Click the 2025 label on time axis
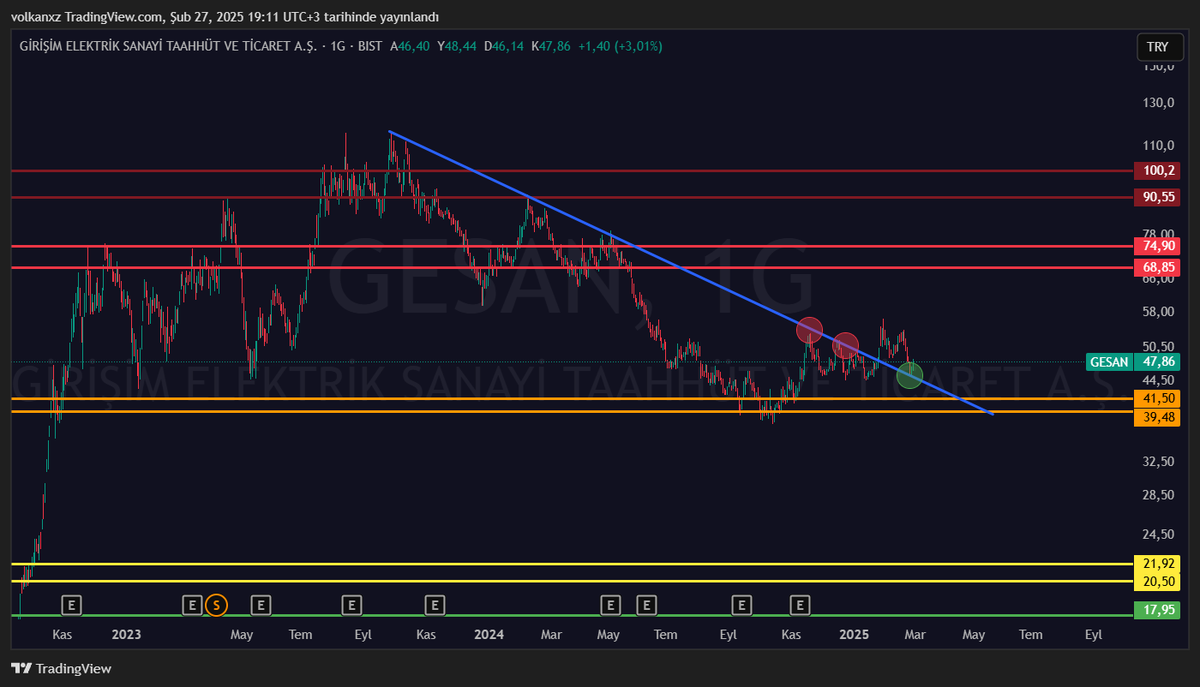Viewport: 1200px width, 687px height. (853, 635)
